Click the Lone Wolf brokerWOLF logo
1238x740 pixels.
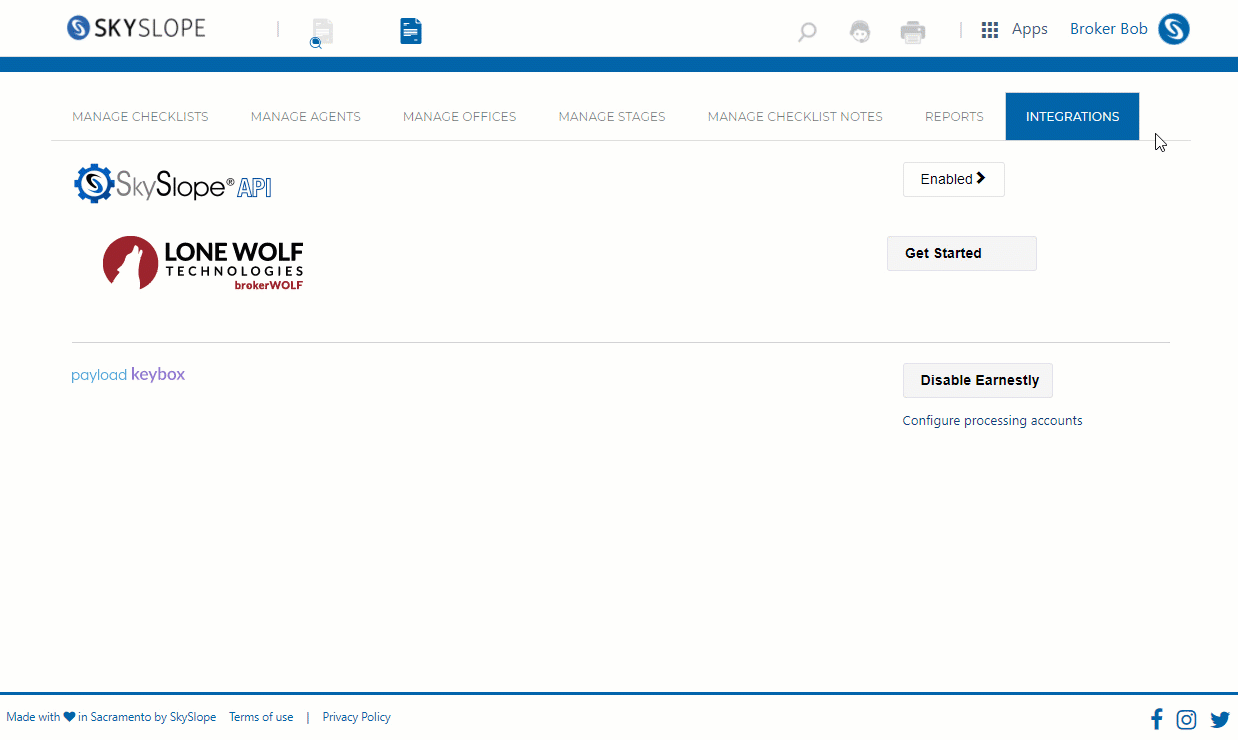point(203,263)
